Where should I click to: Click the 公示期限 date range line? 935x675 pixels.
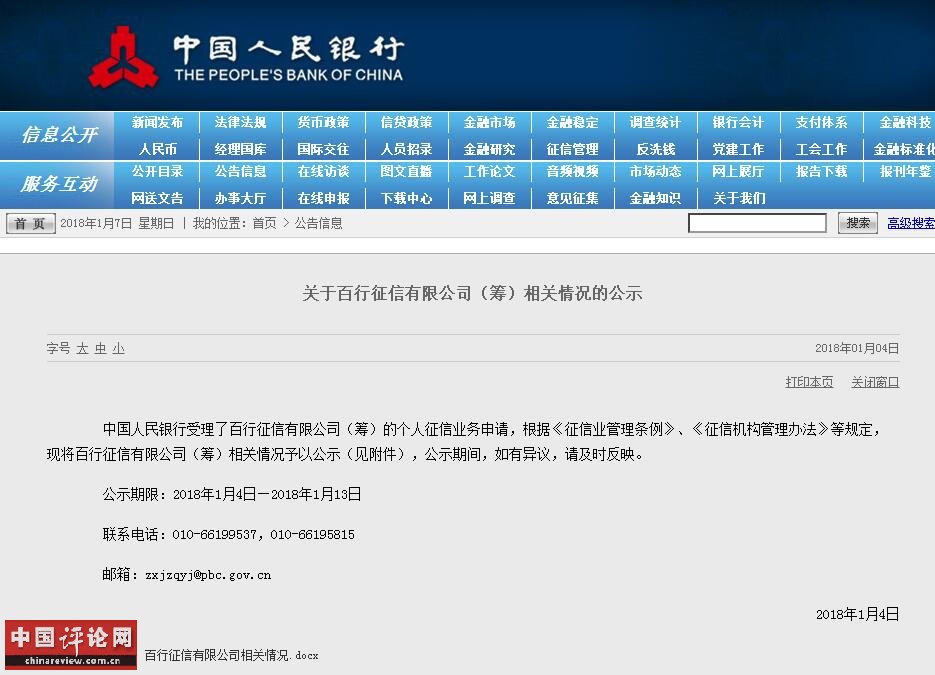tap(232, 494)
